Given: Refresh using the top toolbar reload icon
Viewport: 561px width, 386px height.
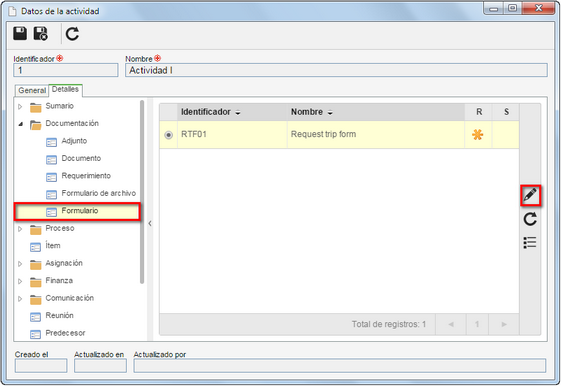Looking at the screenshot, I should [x=72, y=34].
